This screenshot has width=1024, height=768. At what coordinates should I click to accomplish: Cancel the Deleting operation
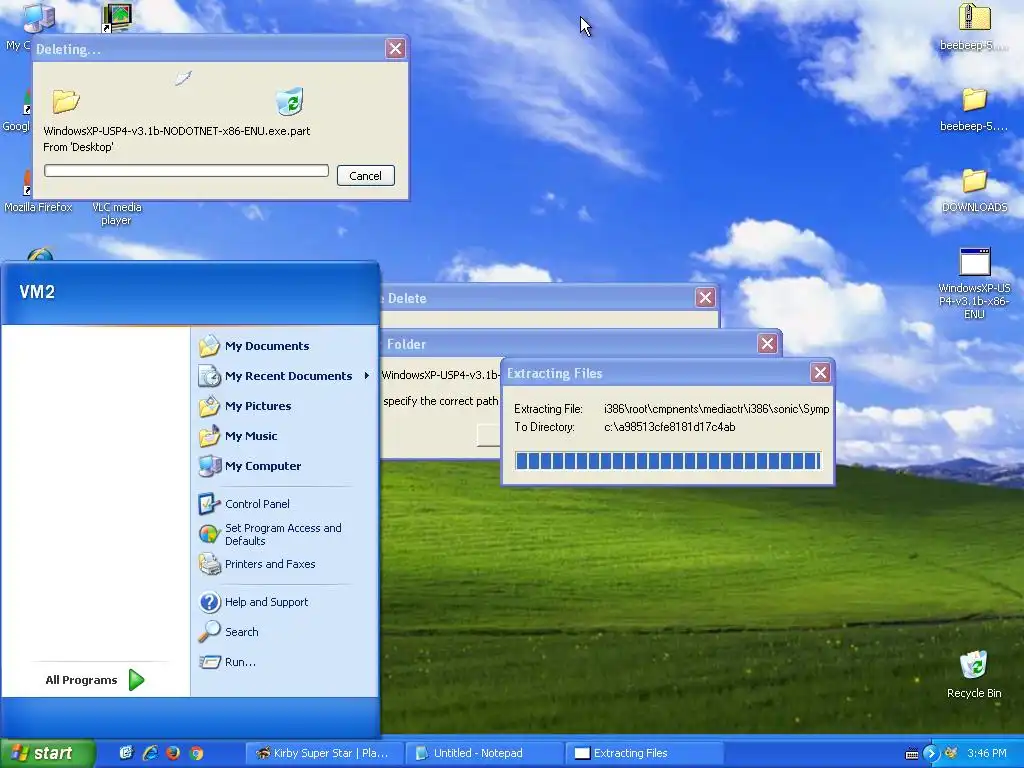(x=365, y=176)
